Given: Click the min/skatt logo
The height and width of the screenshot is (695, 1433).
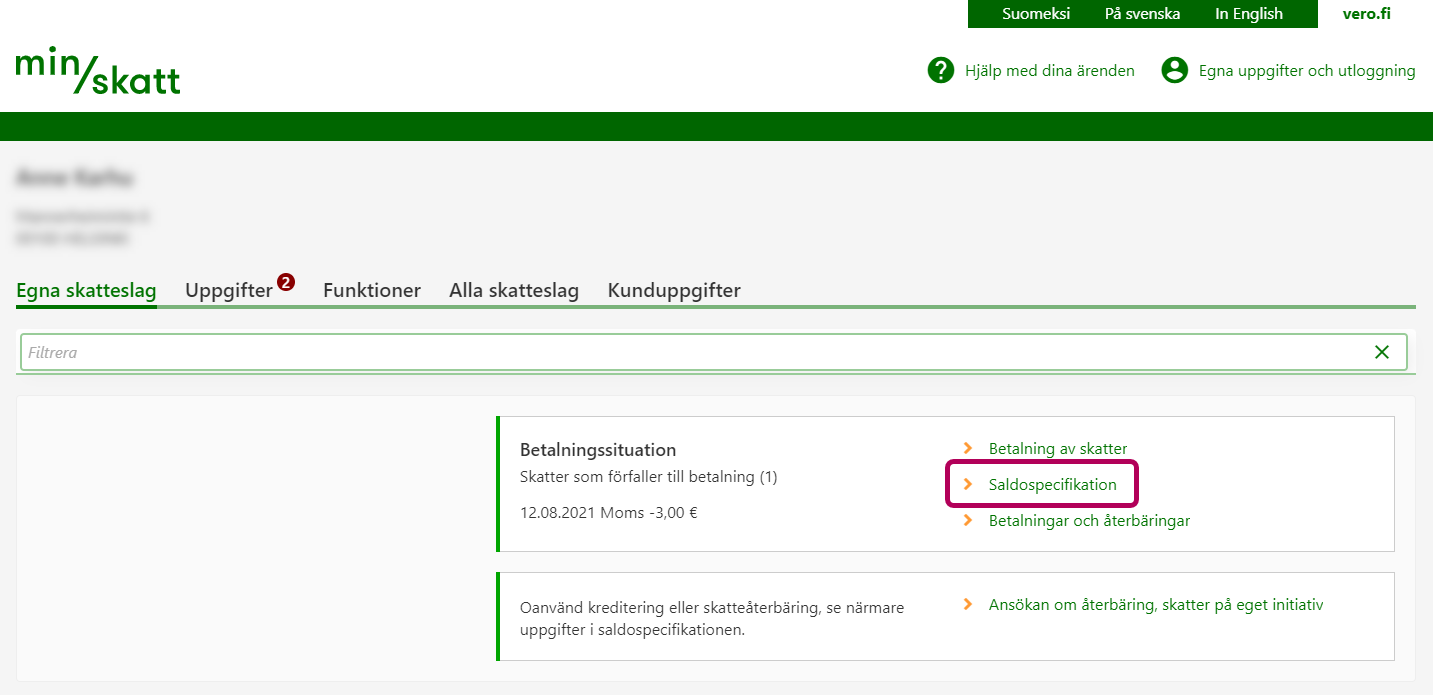Looking at the screenshot, I should pos(98,70).
